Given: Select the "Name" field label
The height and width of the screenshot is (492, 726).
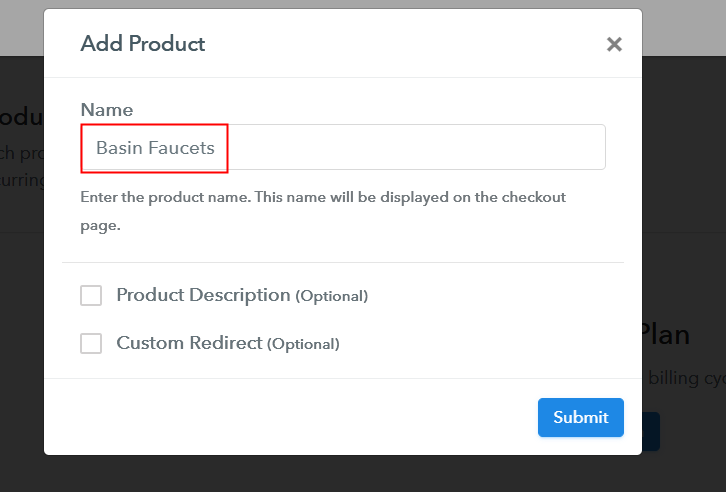Looking at the screenshot, I should pyautogui.click(x=106, y=110).
